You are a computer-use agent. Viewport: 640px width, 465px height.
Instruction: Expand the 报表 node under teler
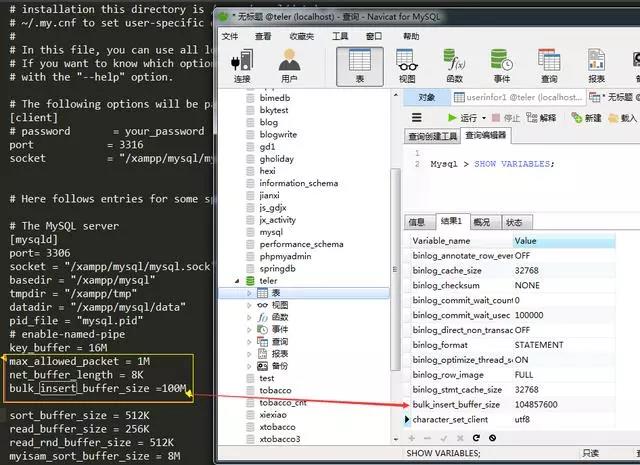click(x=249, y=354)
